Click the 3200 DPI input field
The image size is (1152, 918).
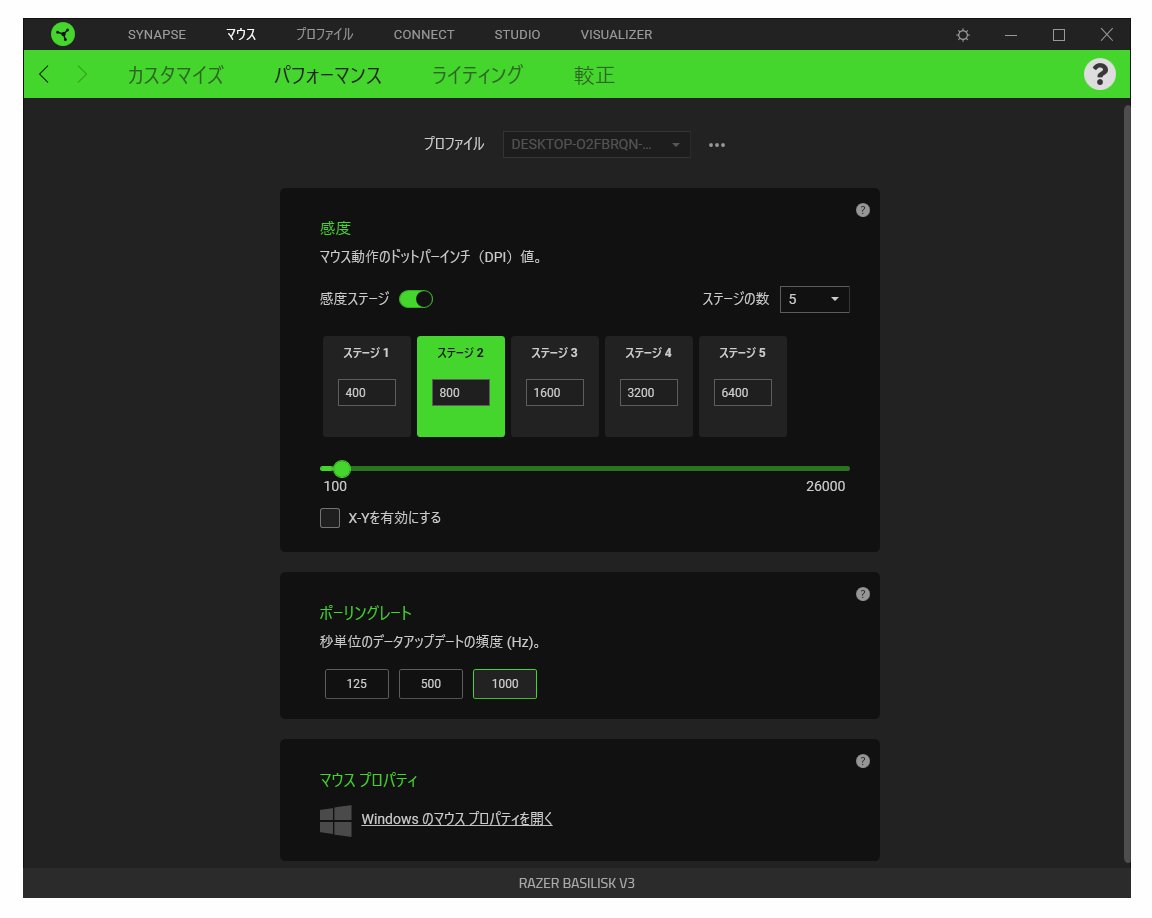coord(649,392)
